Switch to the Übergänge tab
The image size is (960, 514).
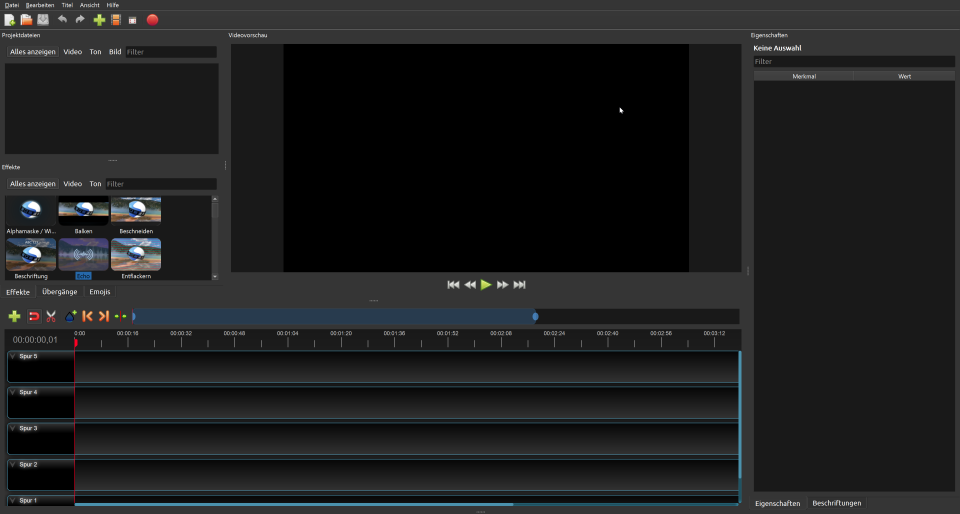pos(60,292)
